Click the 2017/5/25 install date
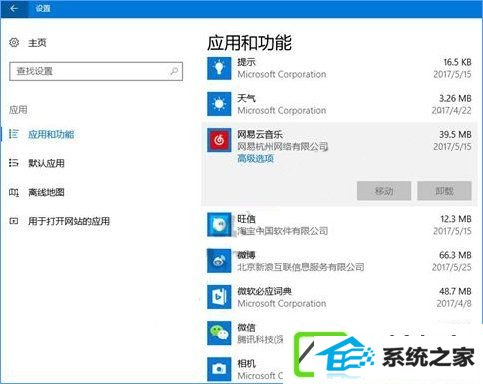This screenshot has width=483, height=384. click(452, 267)
